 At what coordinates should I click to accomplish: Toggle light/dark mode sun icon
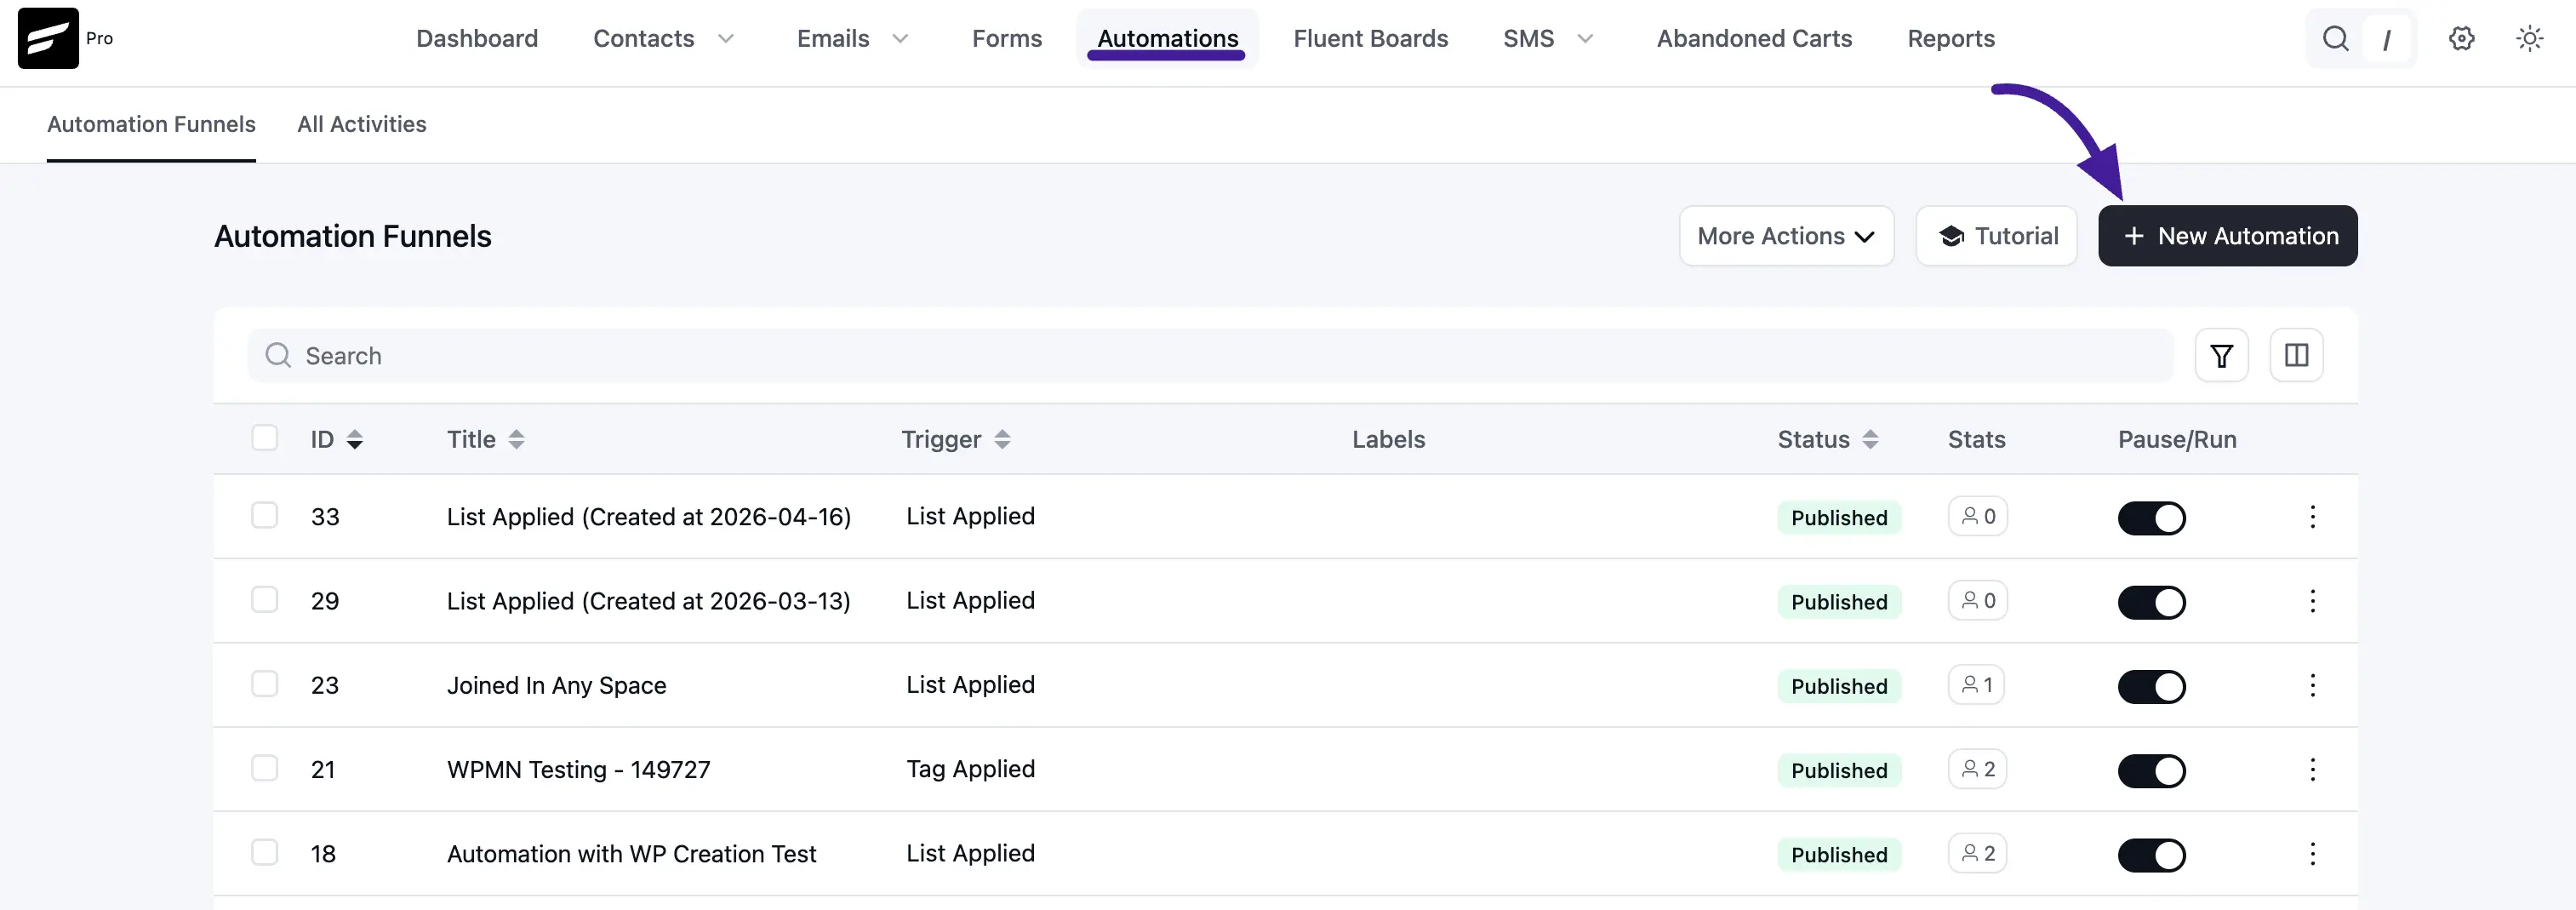2529,39
